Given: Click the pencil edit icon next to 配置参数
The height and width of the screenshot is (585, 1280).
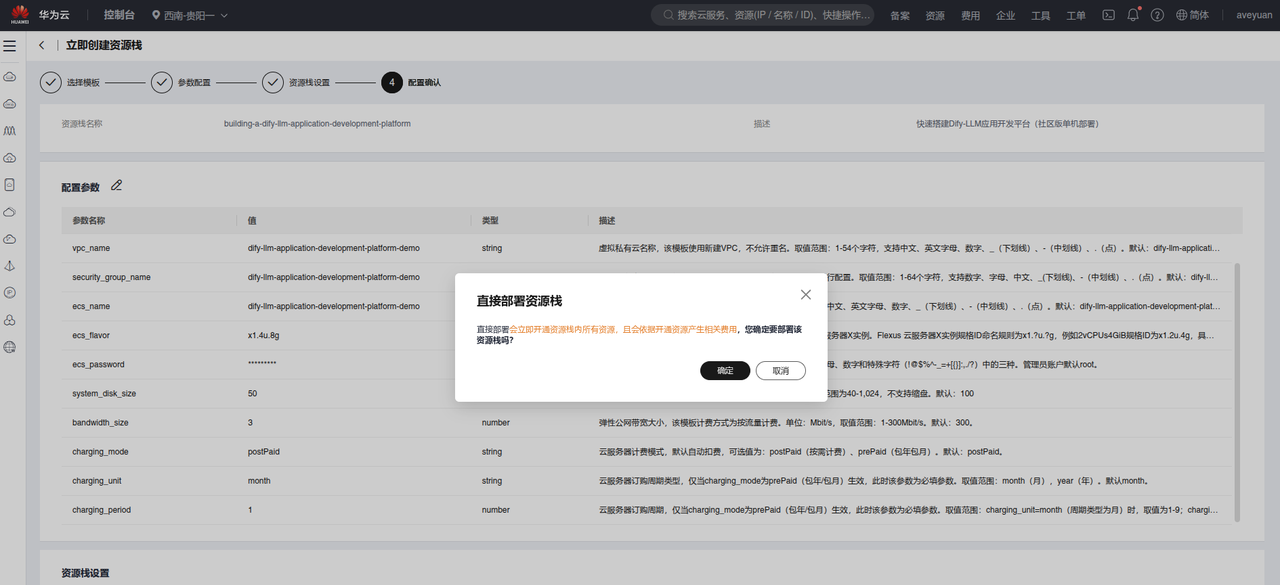Looking at the screenshot, I should (117, 186).
